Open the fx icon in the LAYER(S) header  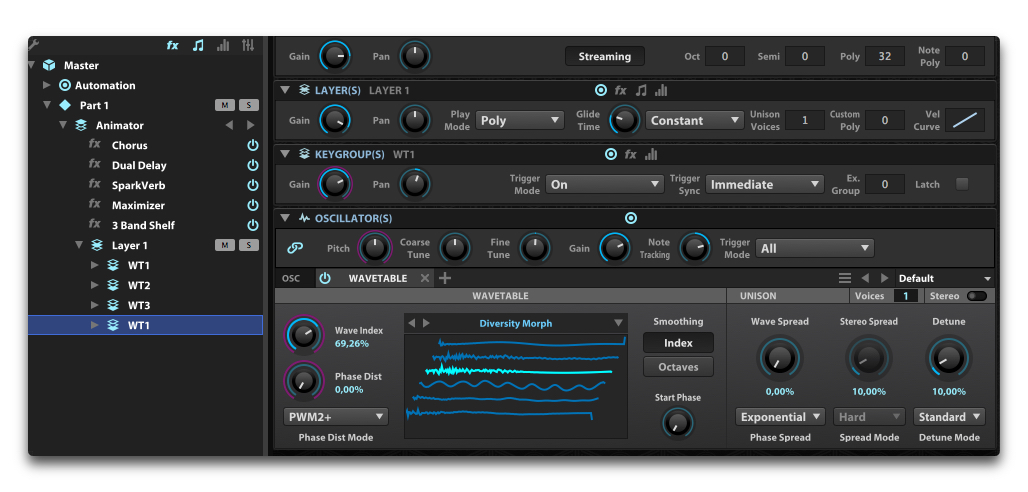[620, 91]
